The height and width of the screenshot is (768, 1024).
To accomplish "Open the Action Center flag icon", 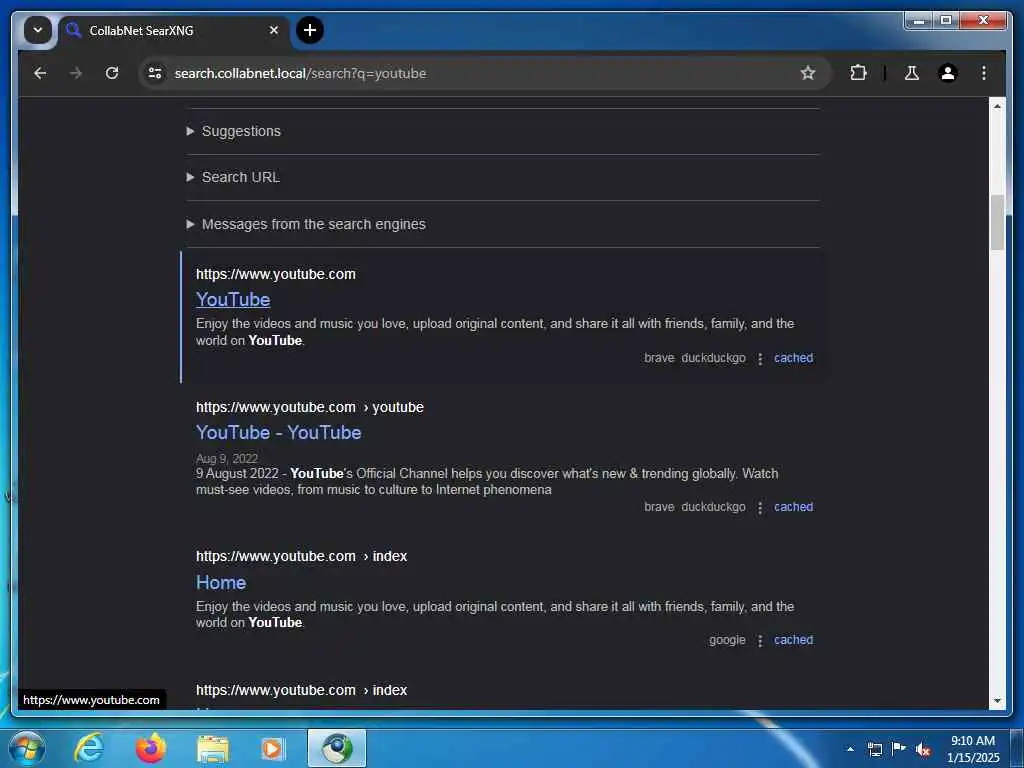I will point(899,749).
